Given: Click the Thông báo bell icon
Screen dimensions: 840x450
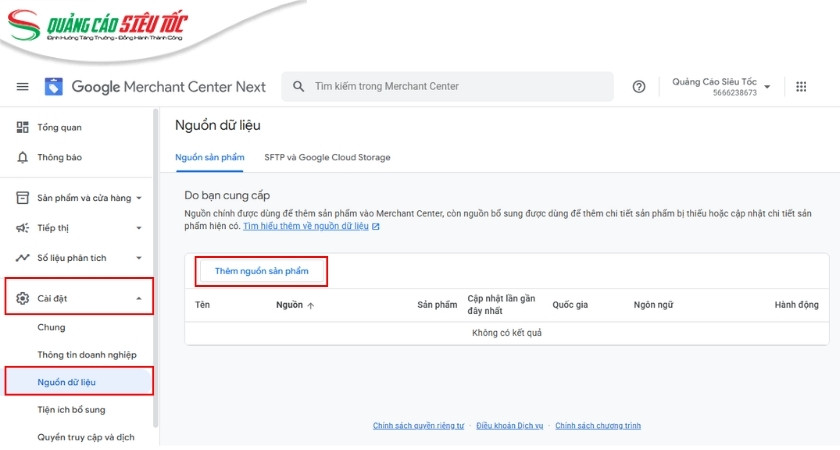Looking at the screenshot, I should tap(22, 157).
